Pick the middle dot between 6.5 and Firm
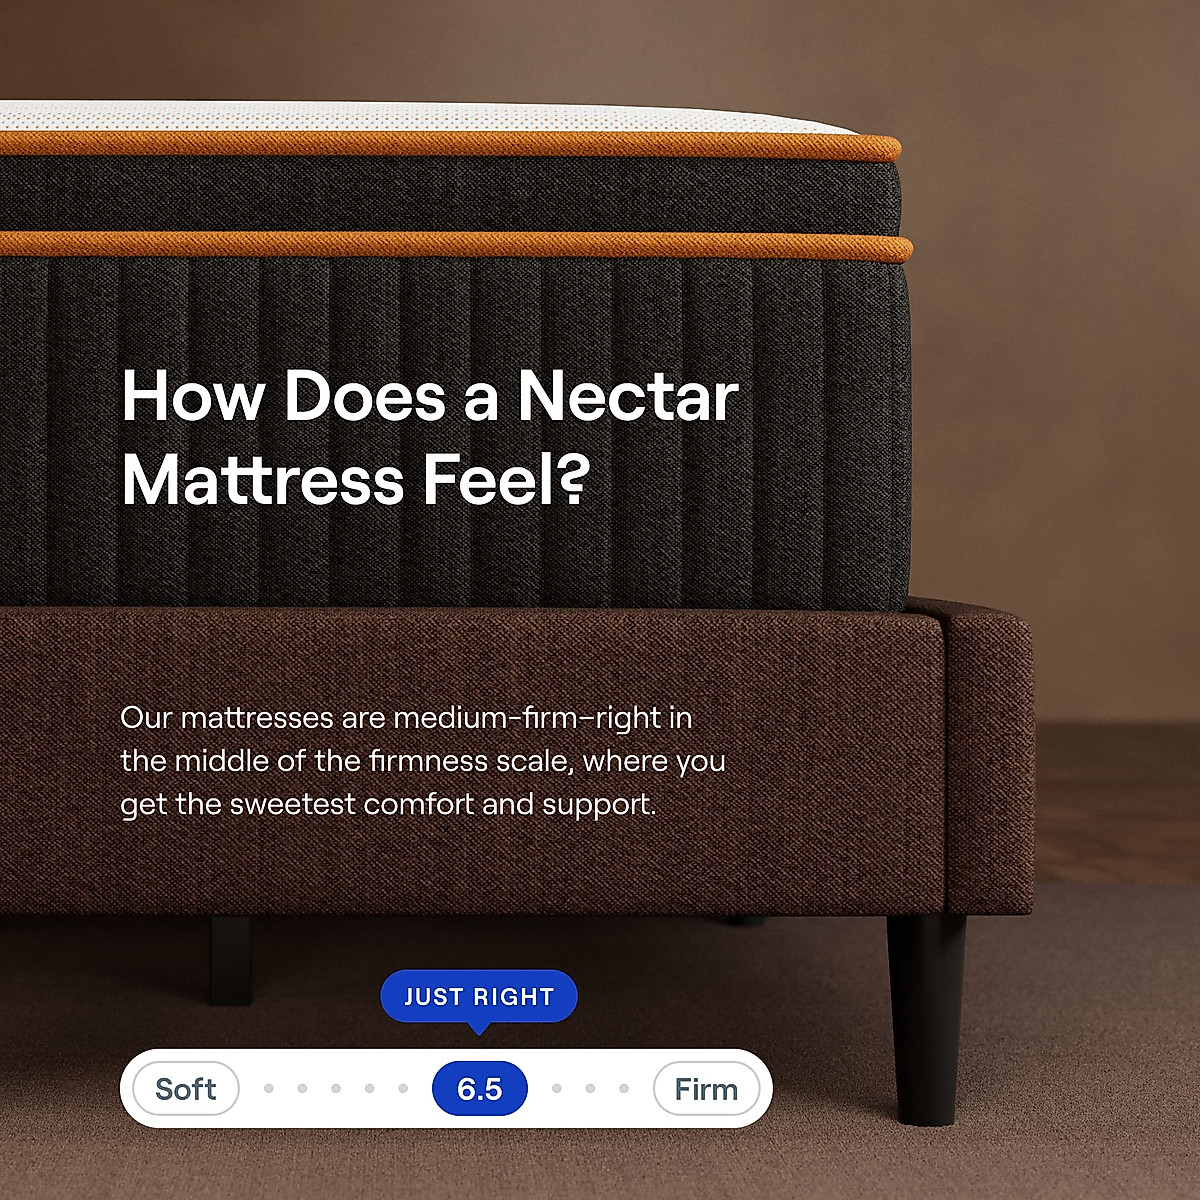The height and width of the screenshot is (1200, 1200). [590, 1088]
